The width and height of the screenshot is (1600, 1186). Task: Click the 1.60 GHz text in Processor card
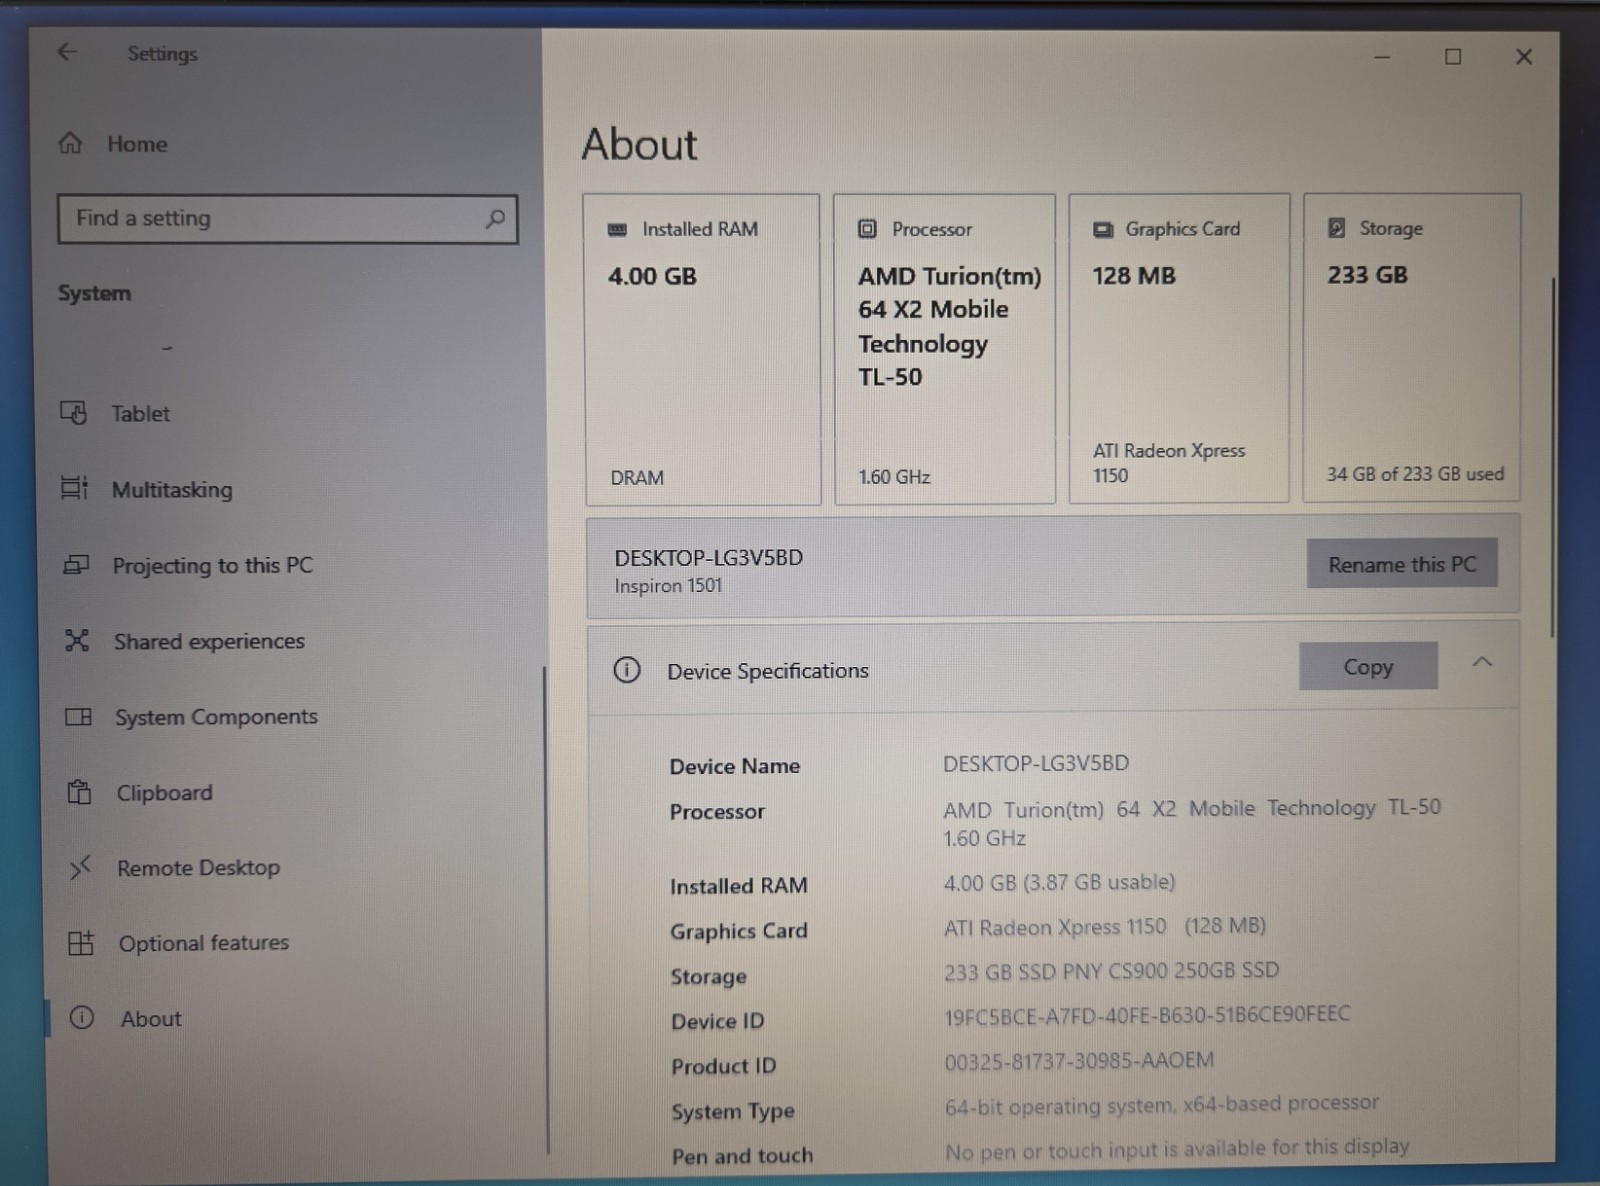click(894, 477)
